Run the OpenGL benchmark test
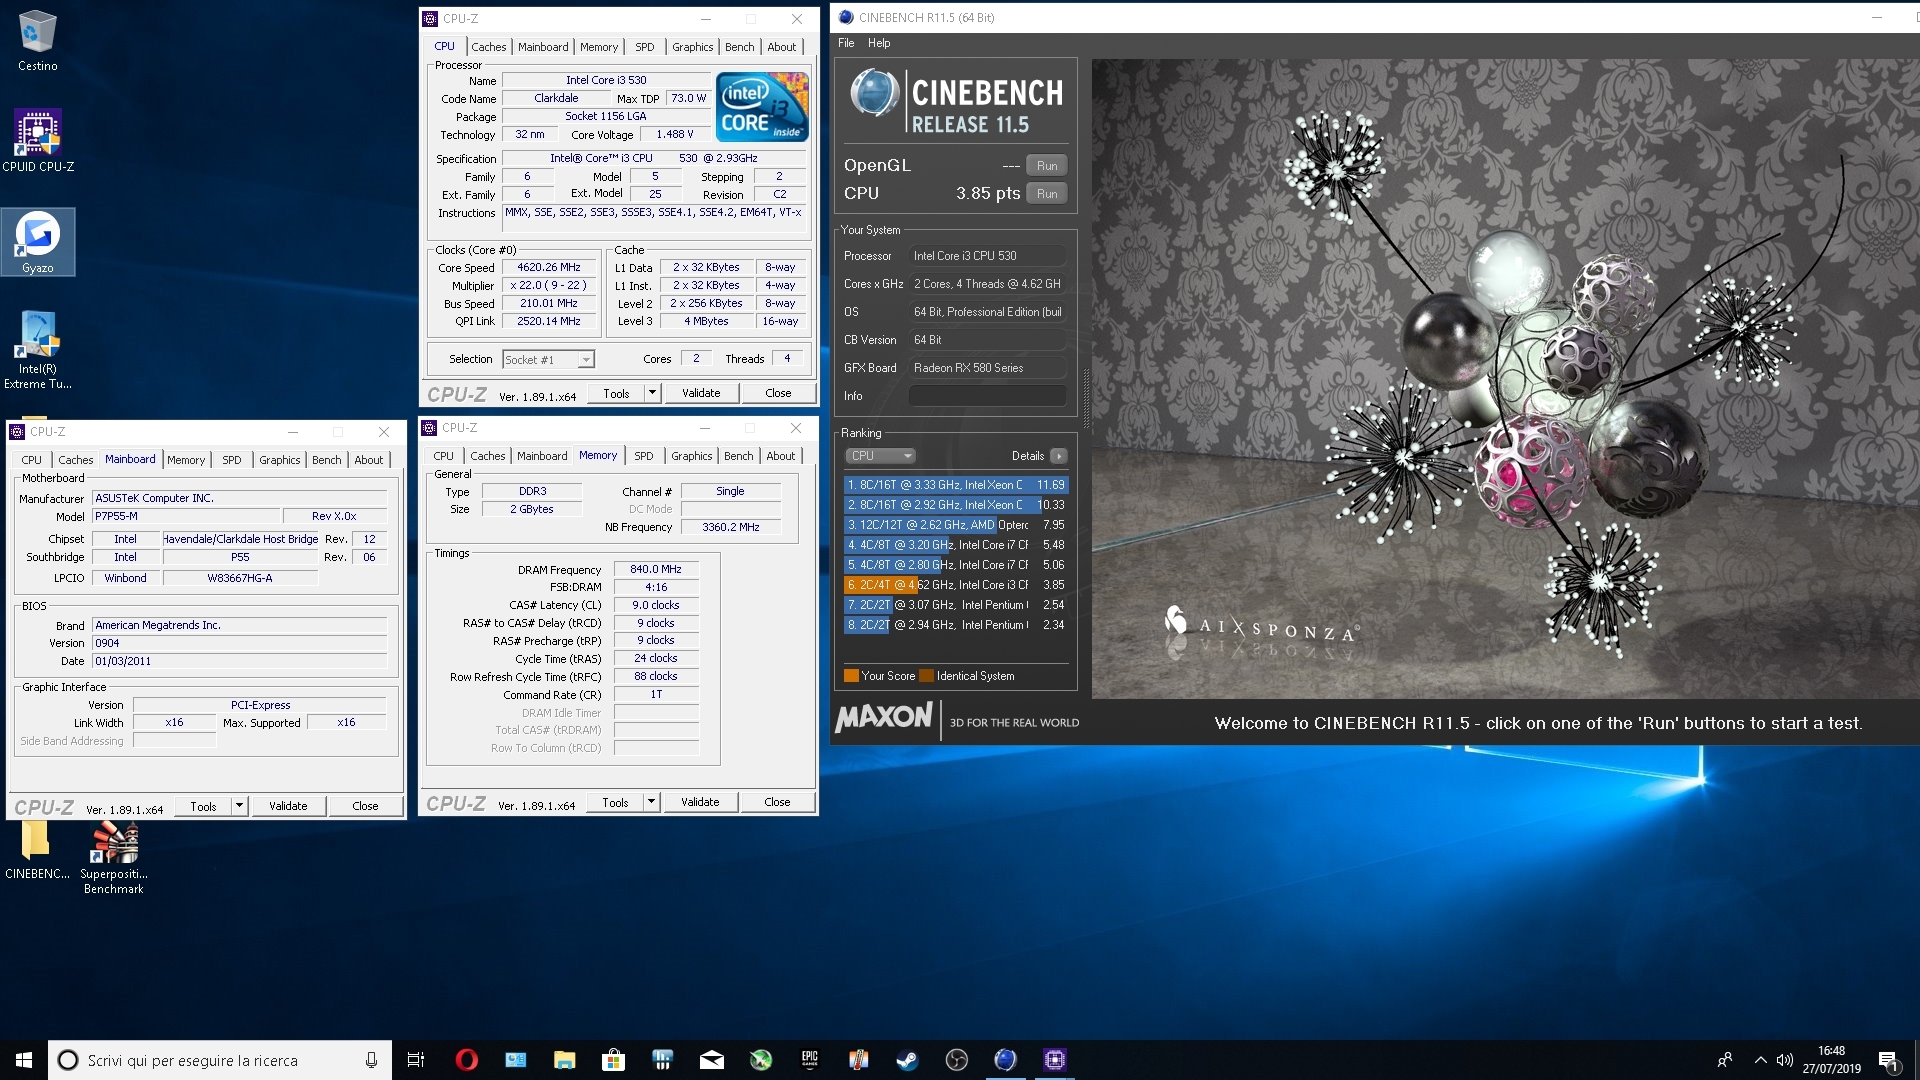The image size is (1920, 1080). (x=1046, y=166)
